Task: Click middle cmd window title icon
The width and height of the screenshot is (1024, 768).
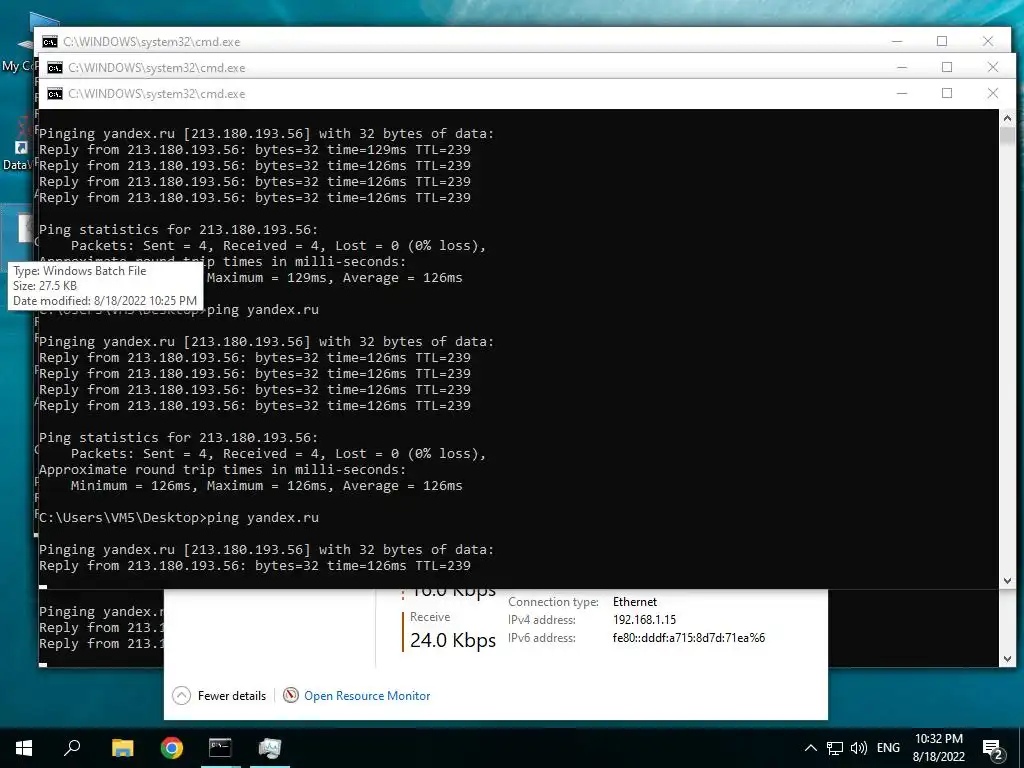Action: click(x=55, y=67)
